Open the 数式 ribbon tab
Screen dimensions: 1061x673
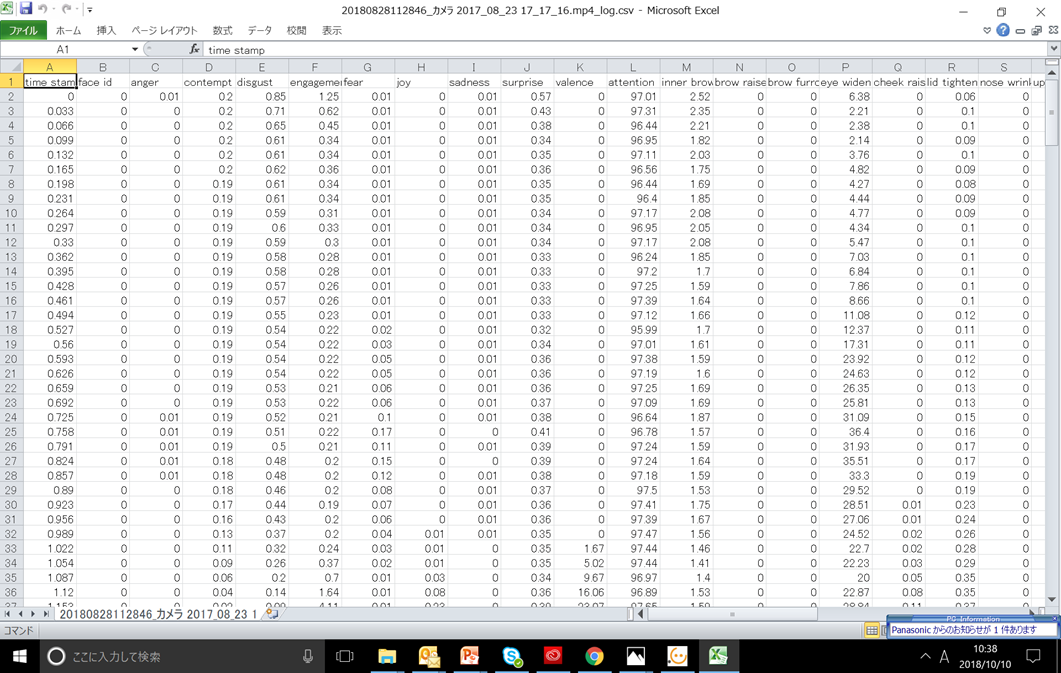[222, 30]
